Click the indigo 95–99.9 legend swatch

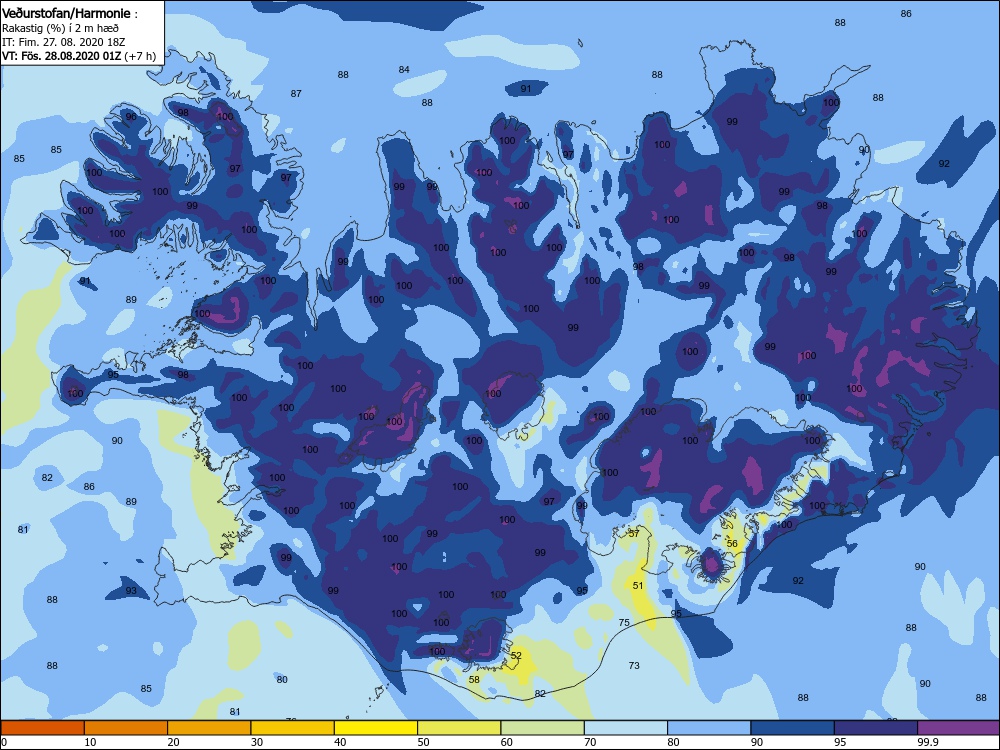pyautogui.click(x=876, y=728)
